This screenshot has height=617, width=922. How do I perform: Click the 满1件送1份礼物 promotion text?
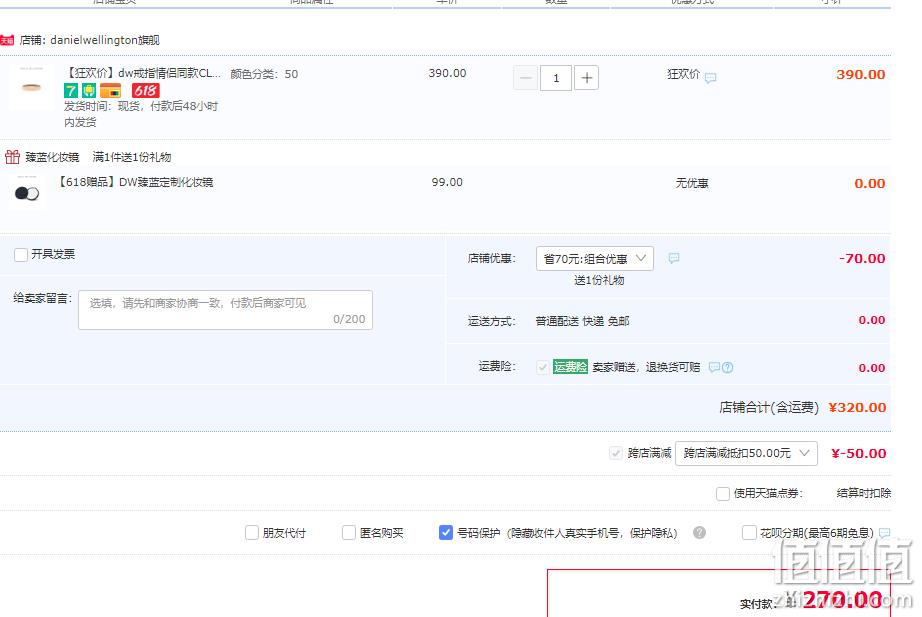(132, 157)
